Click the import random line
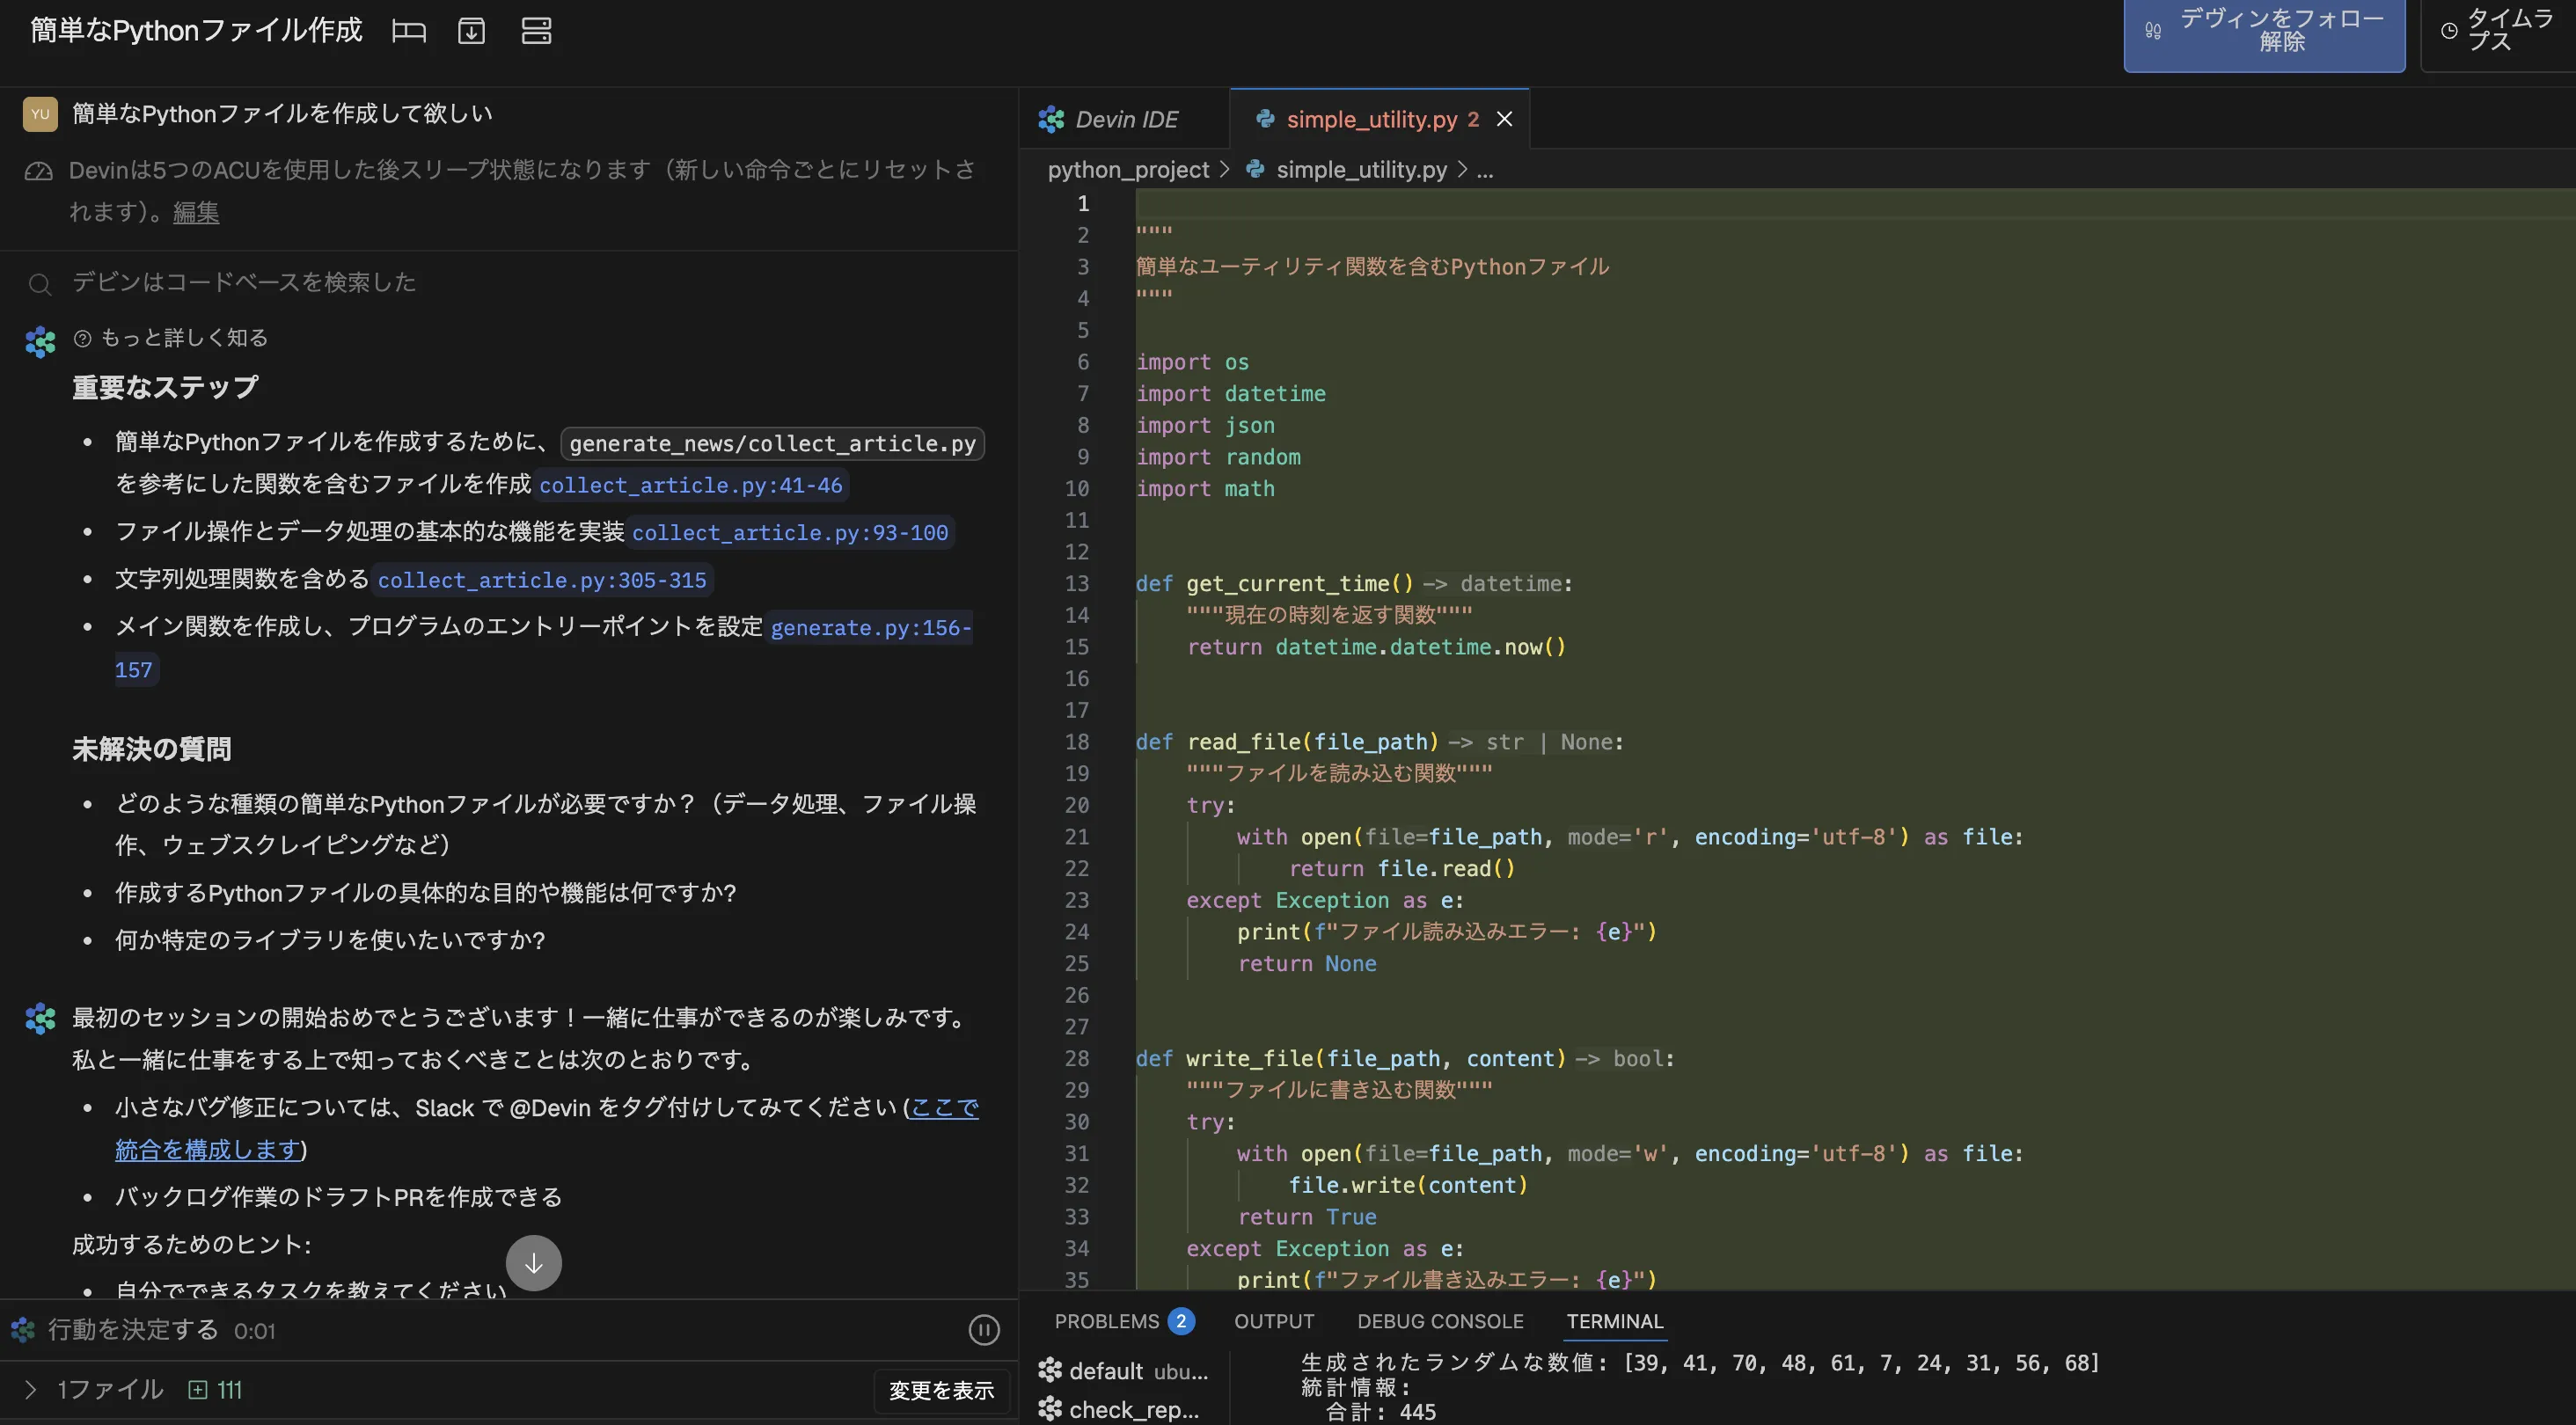Viewport: 2576px width, 1425px height. [1218, 457]
